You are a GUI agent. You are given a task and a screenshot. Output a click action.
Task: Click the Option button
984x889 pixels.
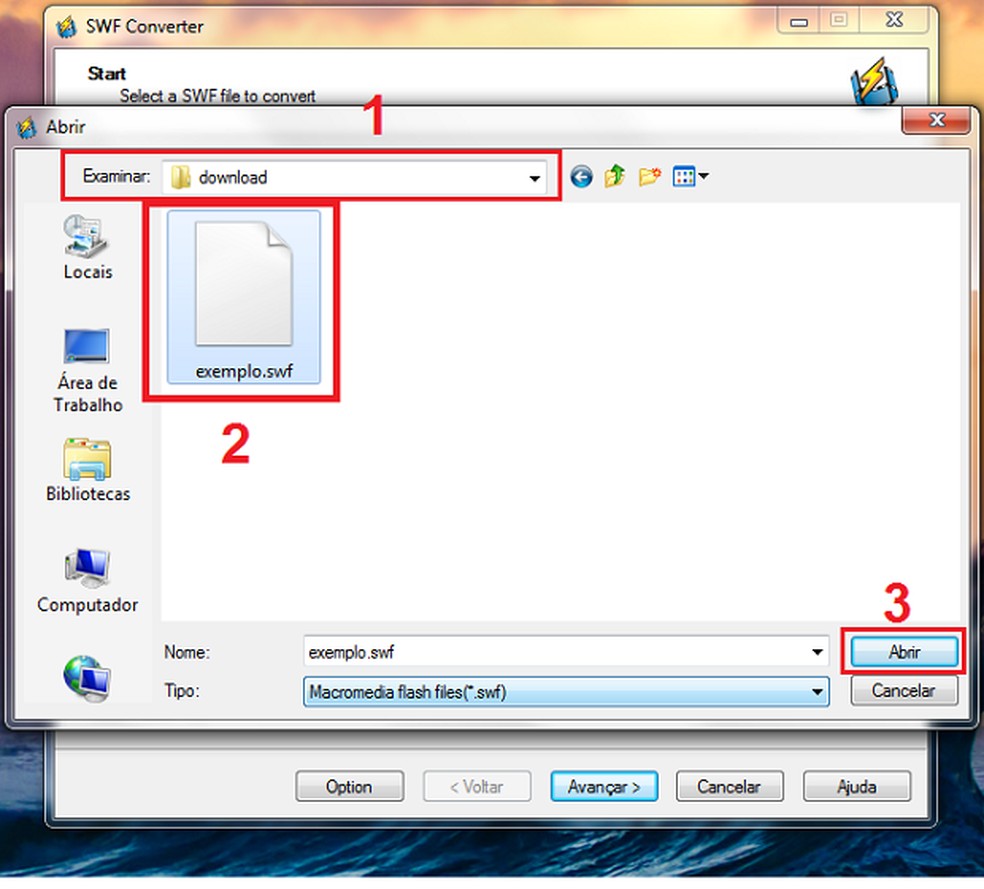click(x=349, y=787)
